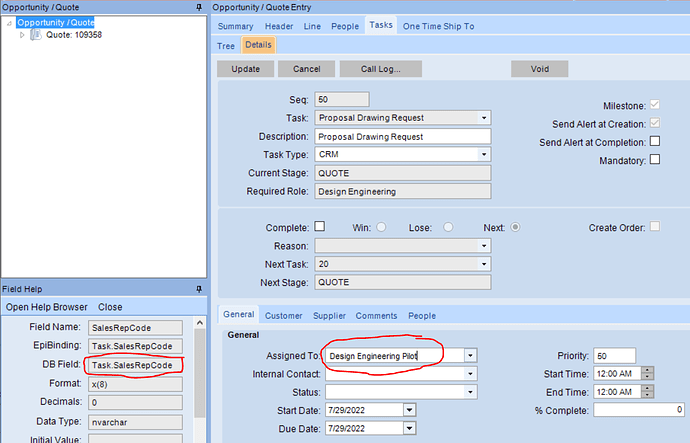The image size is (690, 443).
Task: Collapse the Opportunity / Quote root node
Action: (x=9, y=23)
